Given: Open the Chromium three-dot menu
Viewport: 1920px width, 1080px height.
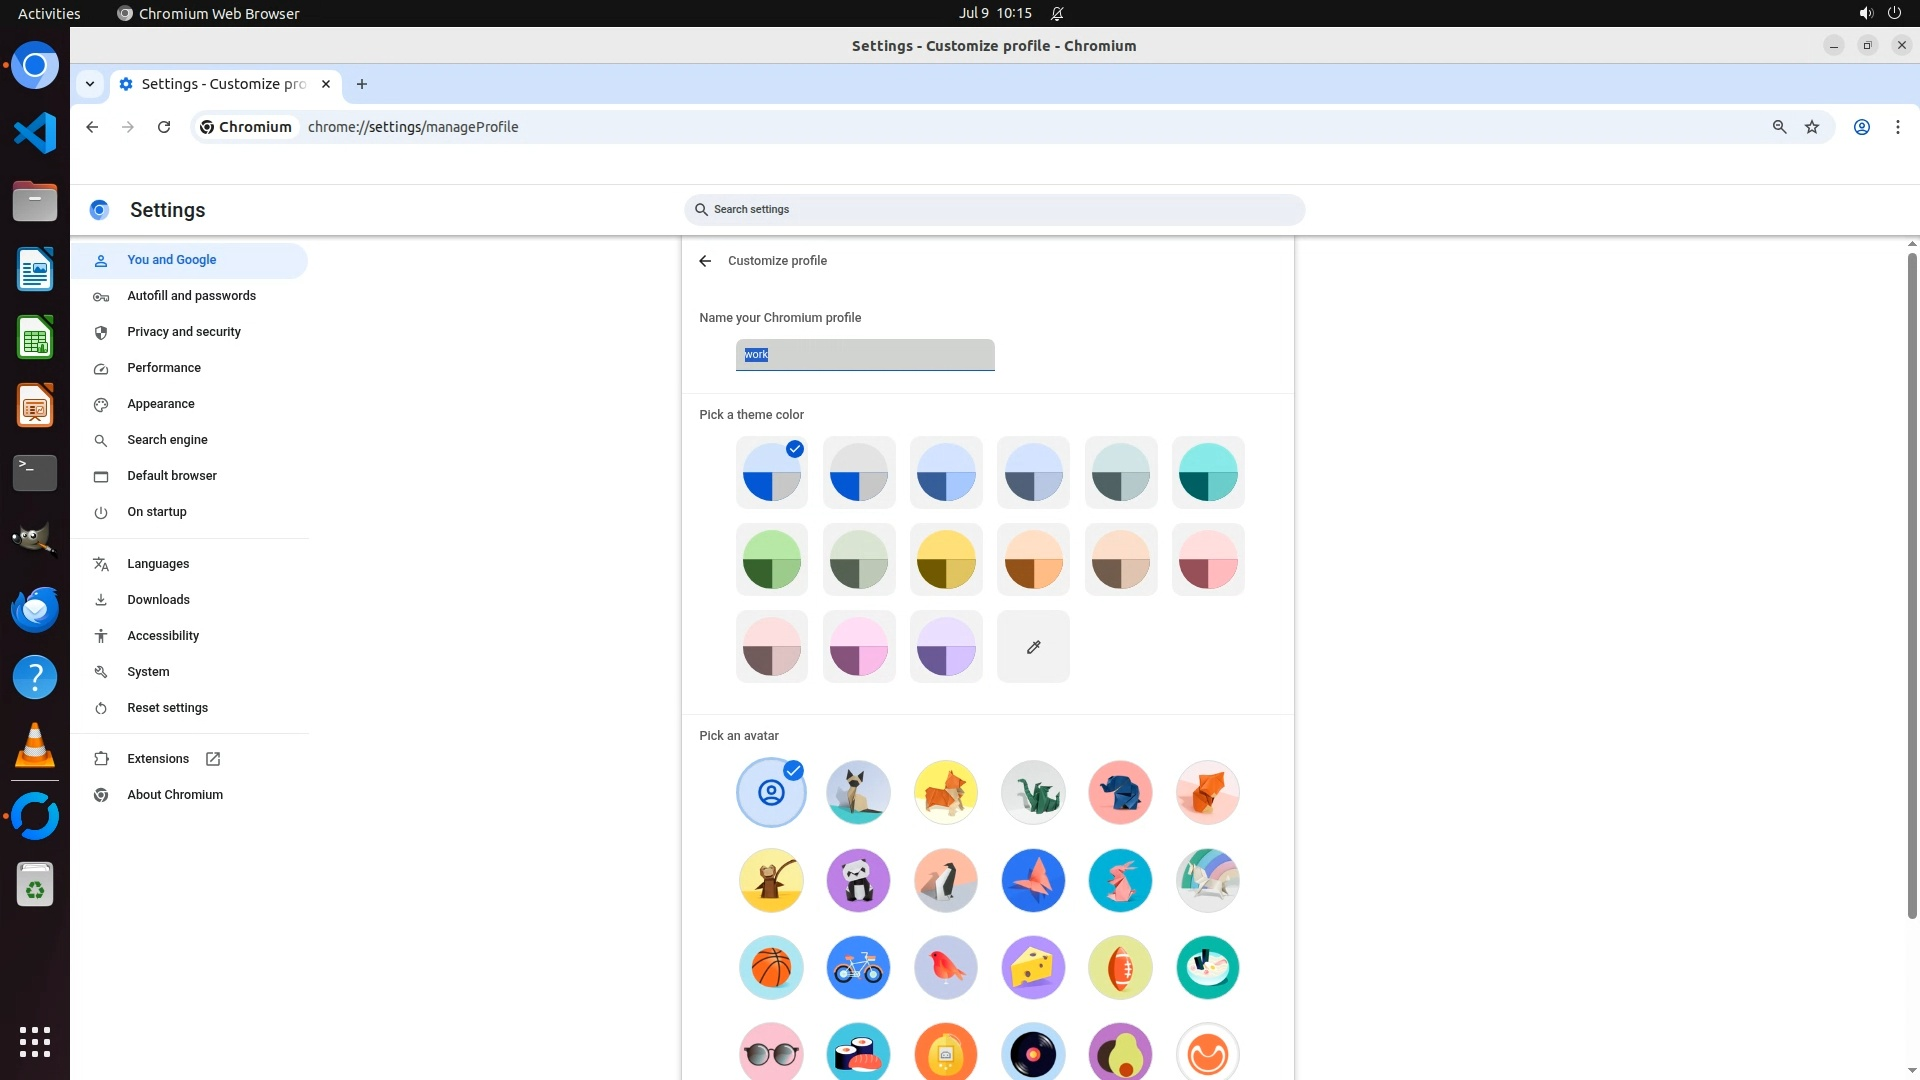Looking at the screenshot, I should 1897,127.
